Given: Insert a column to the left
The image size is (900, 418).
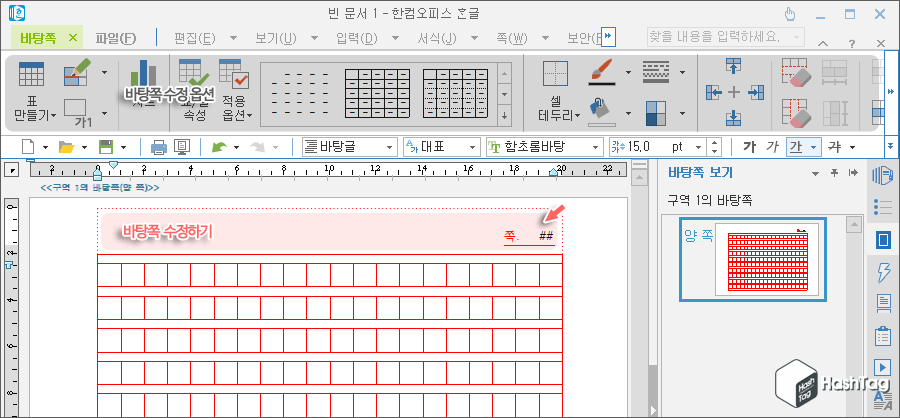Looking at the screenshot, I should (x=713, y=92).
